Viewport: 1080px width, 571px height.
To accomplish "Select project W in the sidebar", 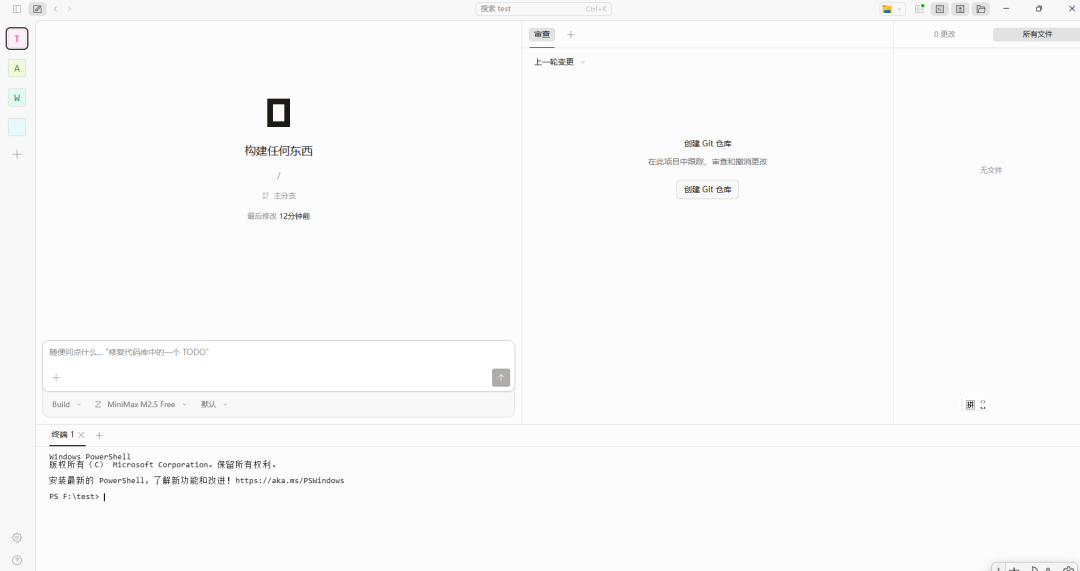I will click(17, 98).
